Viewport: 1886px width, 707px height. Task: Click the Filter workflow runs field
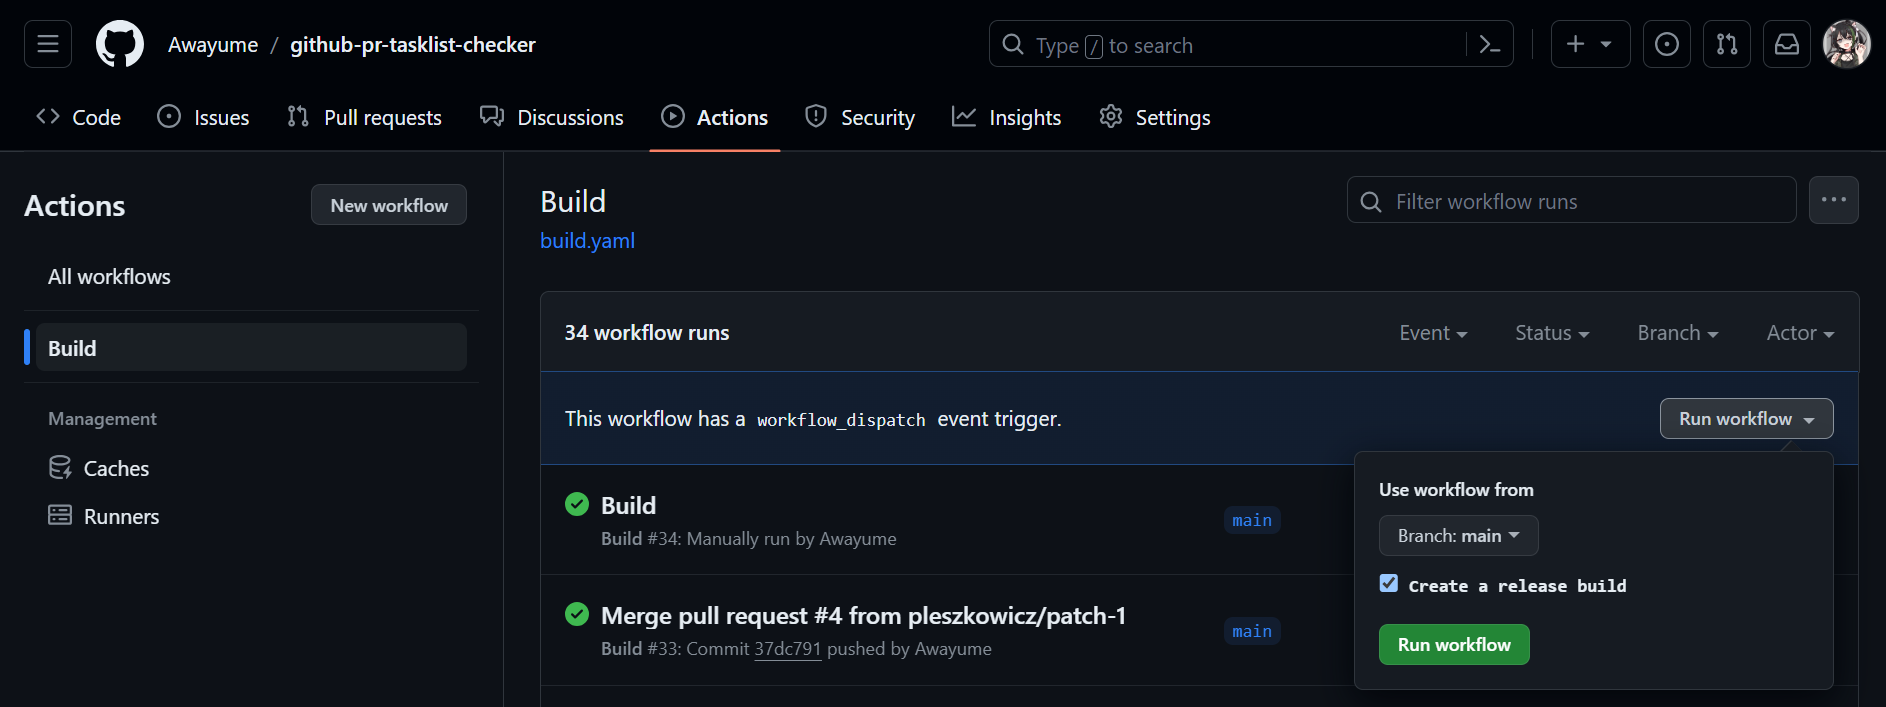[x=1580, y=201]
